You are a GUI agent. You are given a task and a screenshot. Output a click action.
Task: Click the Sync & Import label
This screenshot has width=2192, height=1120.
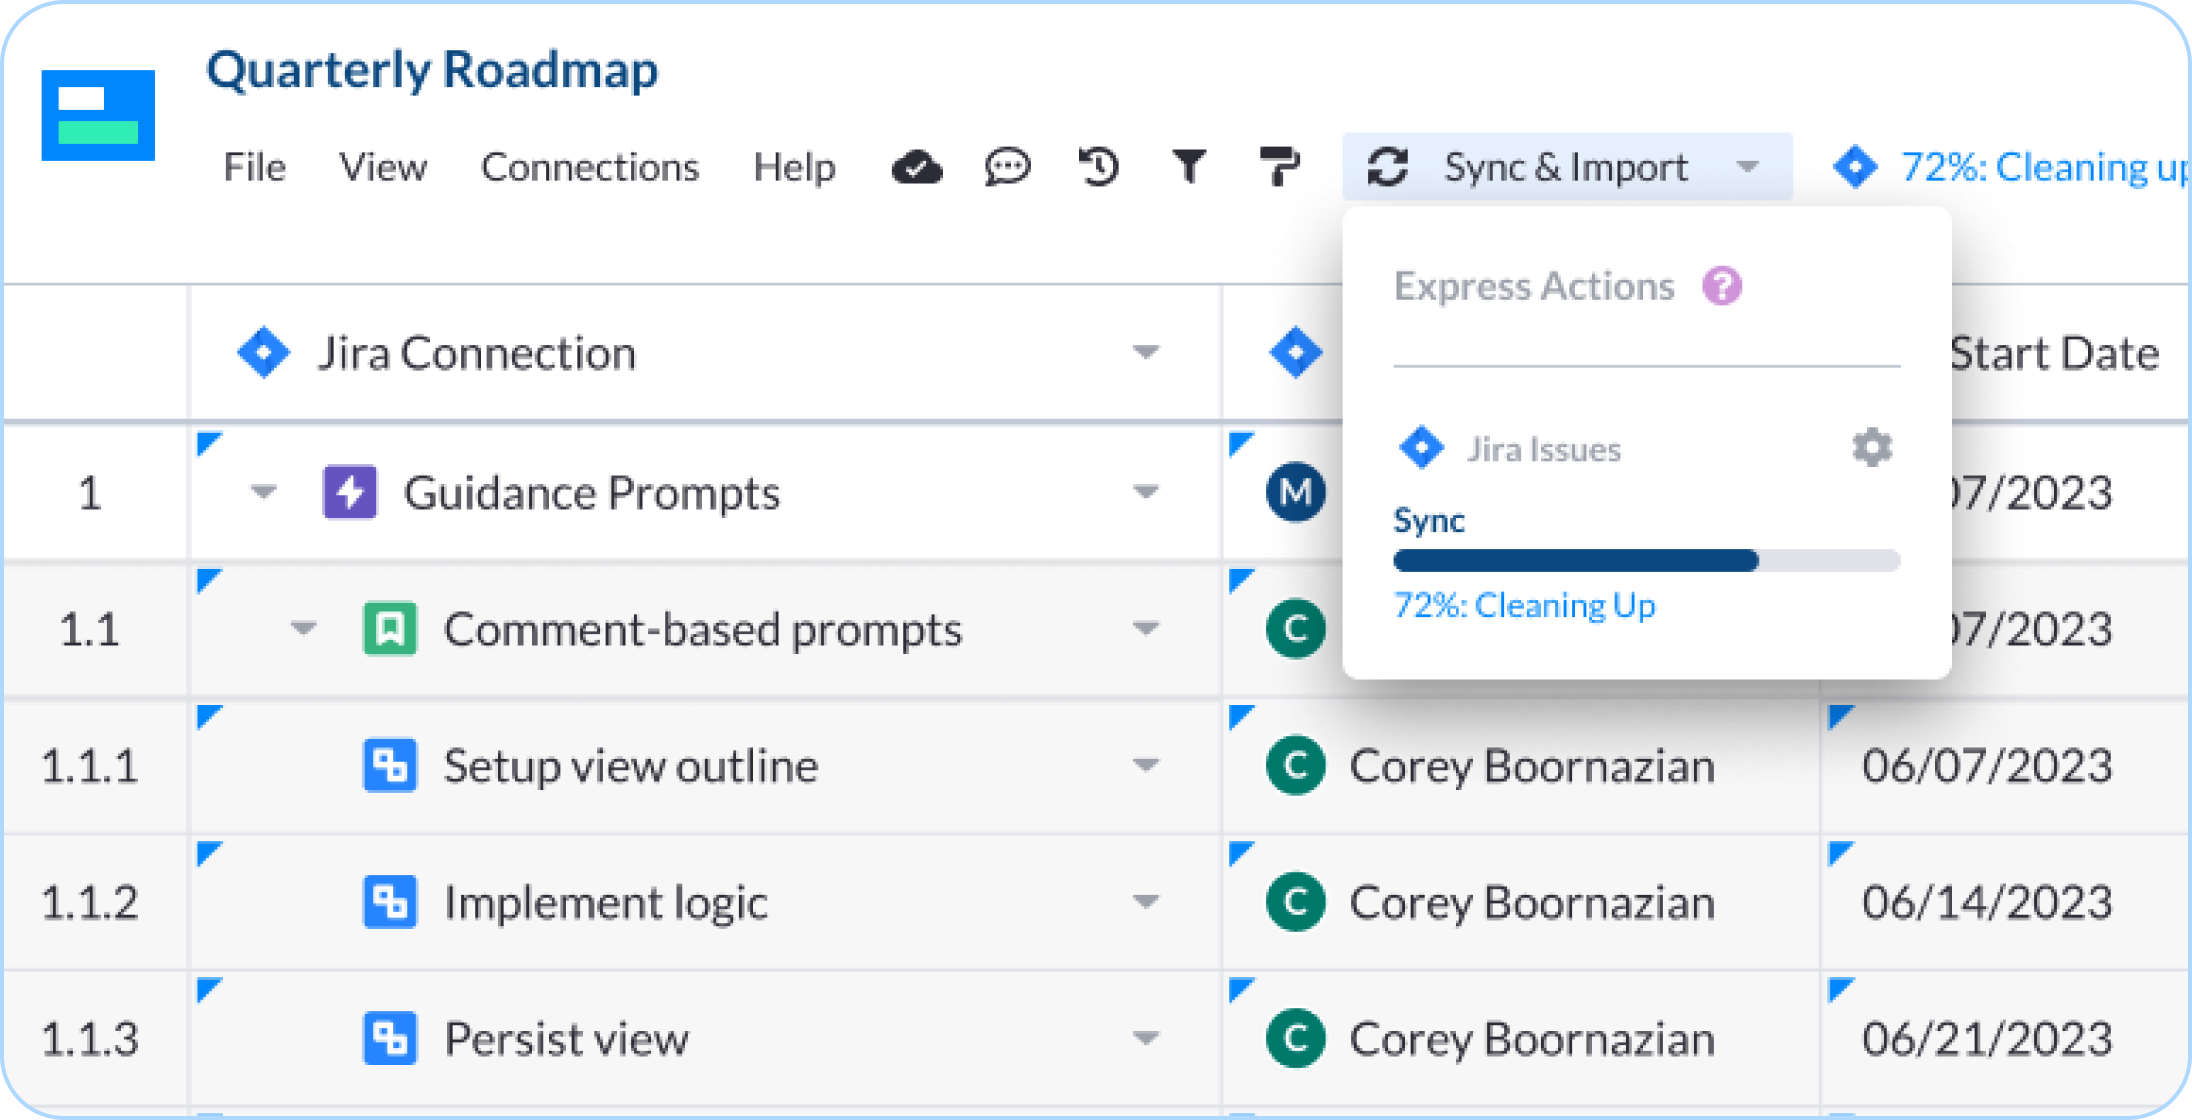pos(1566,167)
